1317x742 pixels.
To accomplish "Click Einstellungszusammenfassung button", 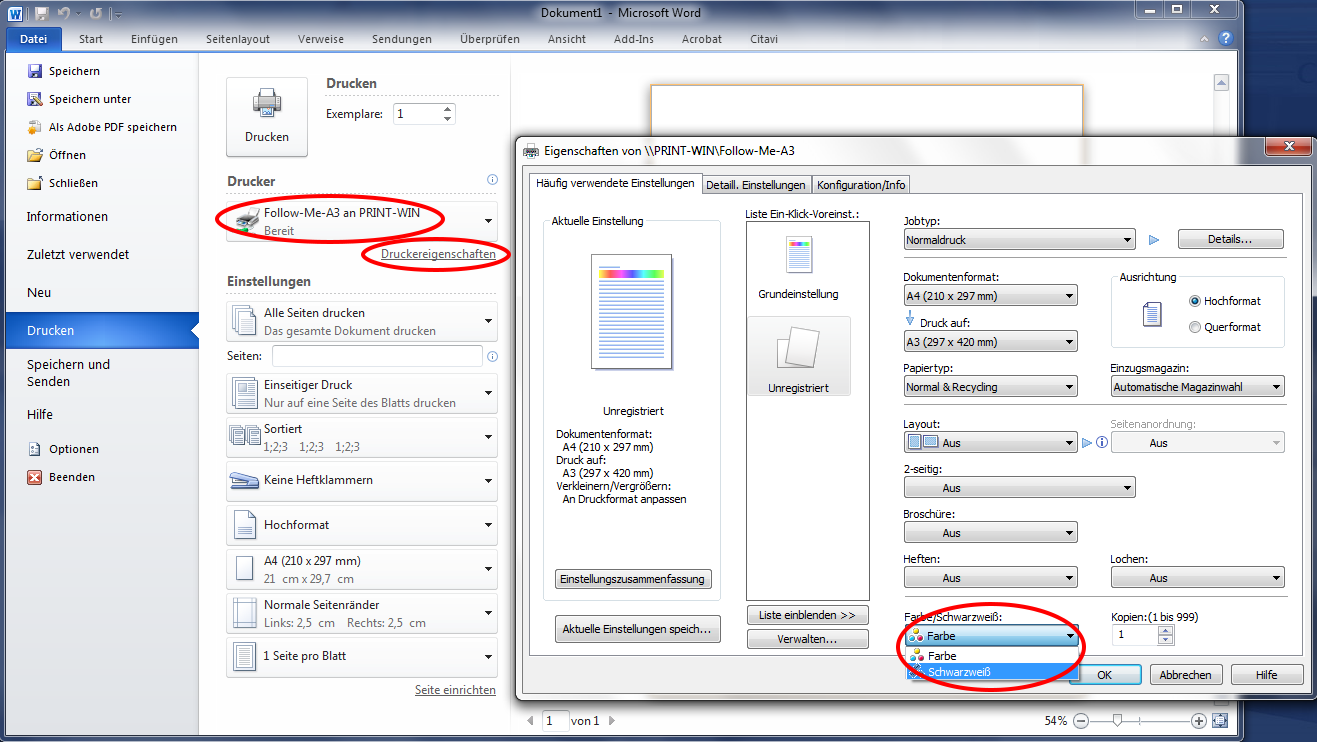I will point(633,579).
